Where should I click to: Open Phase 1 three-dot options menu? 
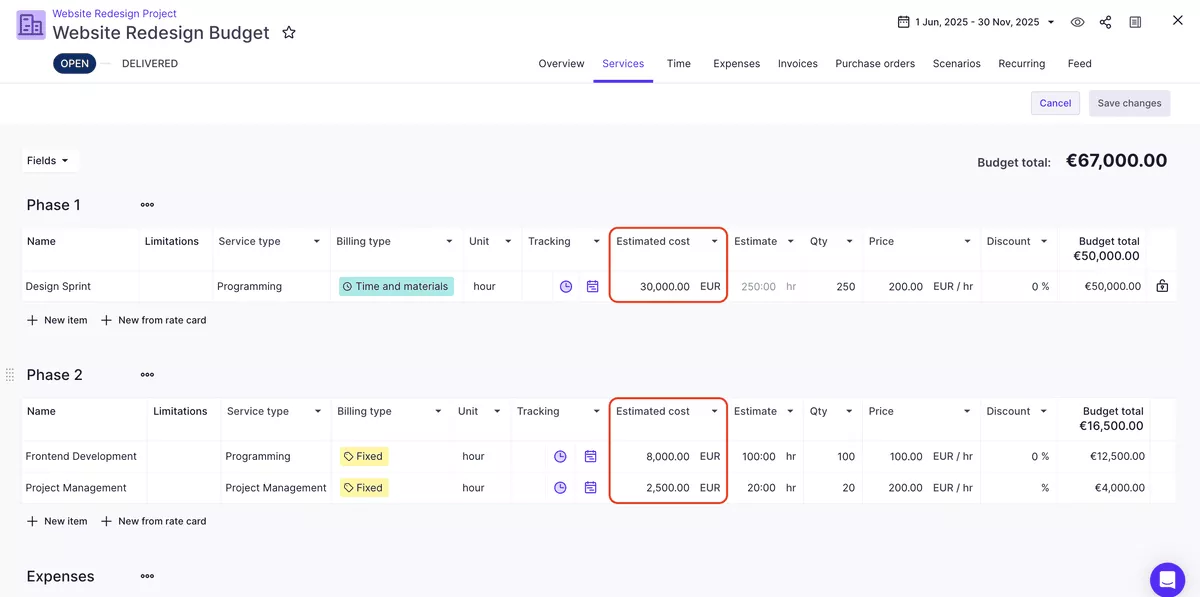click(147, 205)
